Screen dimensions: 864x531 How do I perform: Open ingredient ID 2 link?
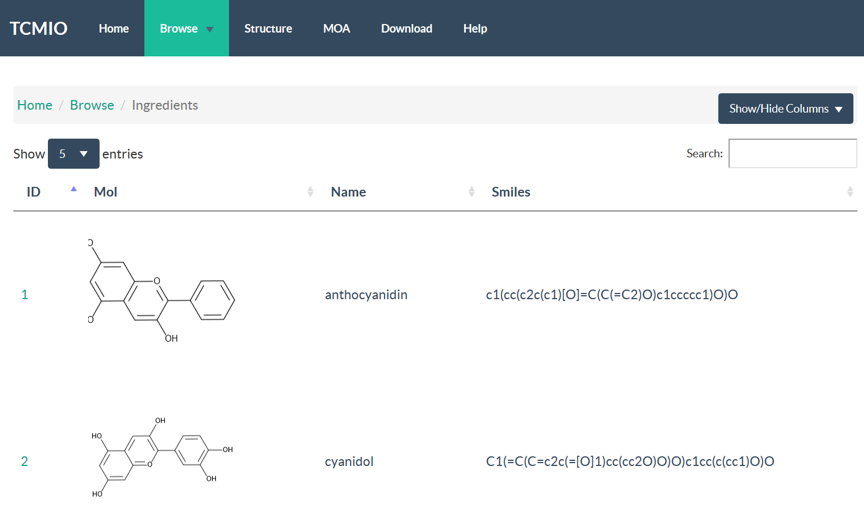tap(24, 461)
